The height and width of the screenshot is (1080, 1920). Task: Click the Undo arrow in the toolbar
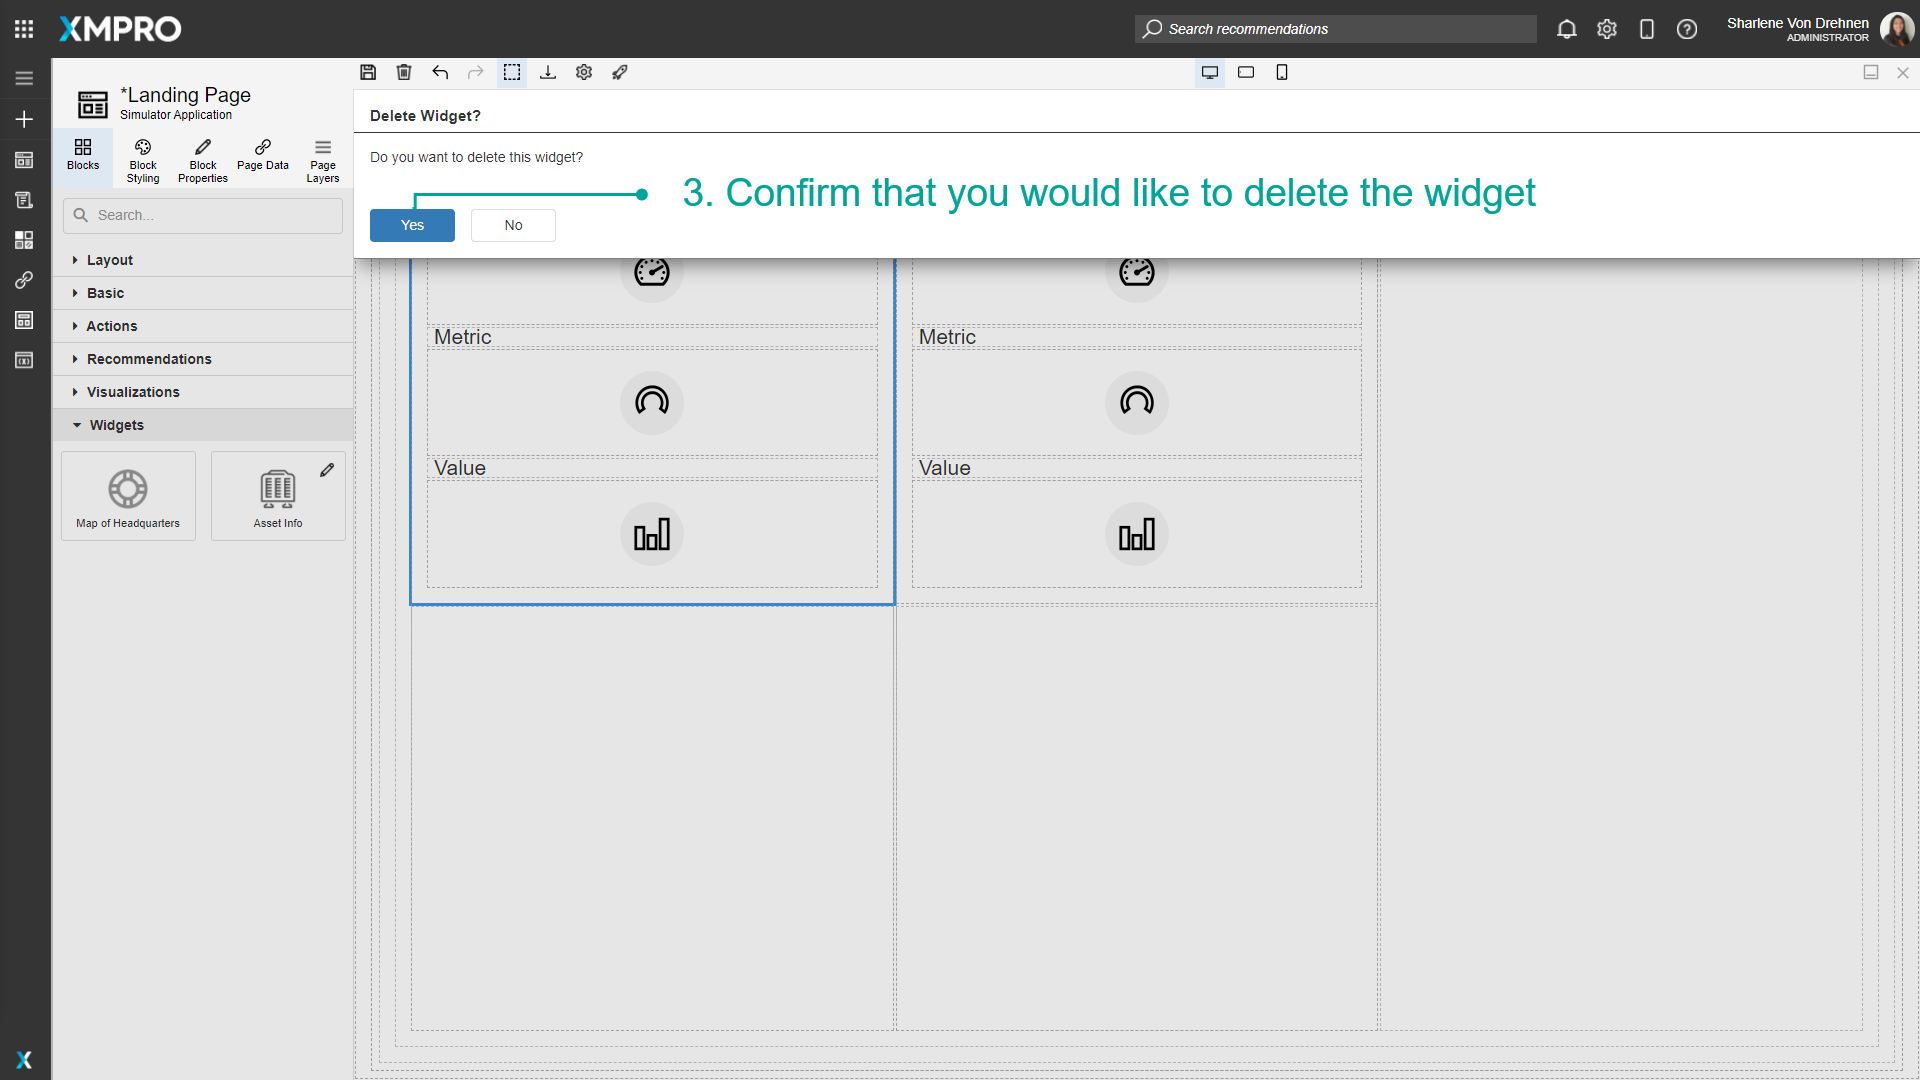(x=440, y=72)
